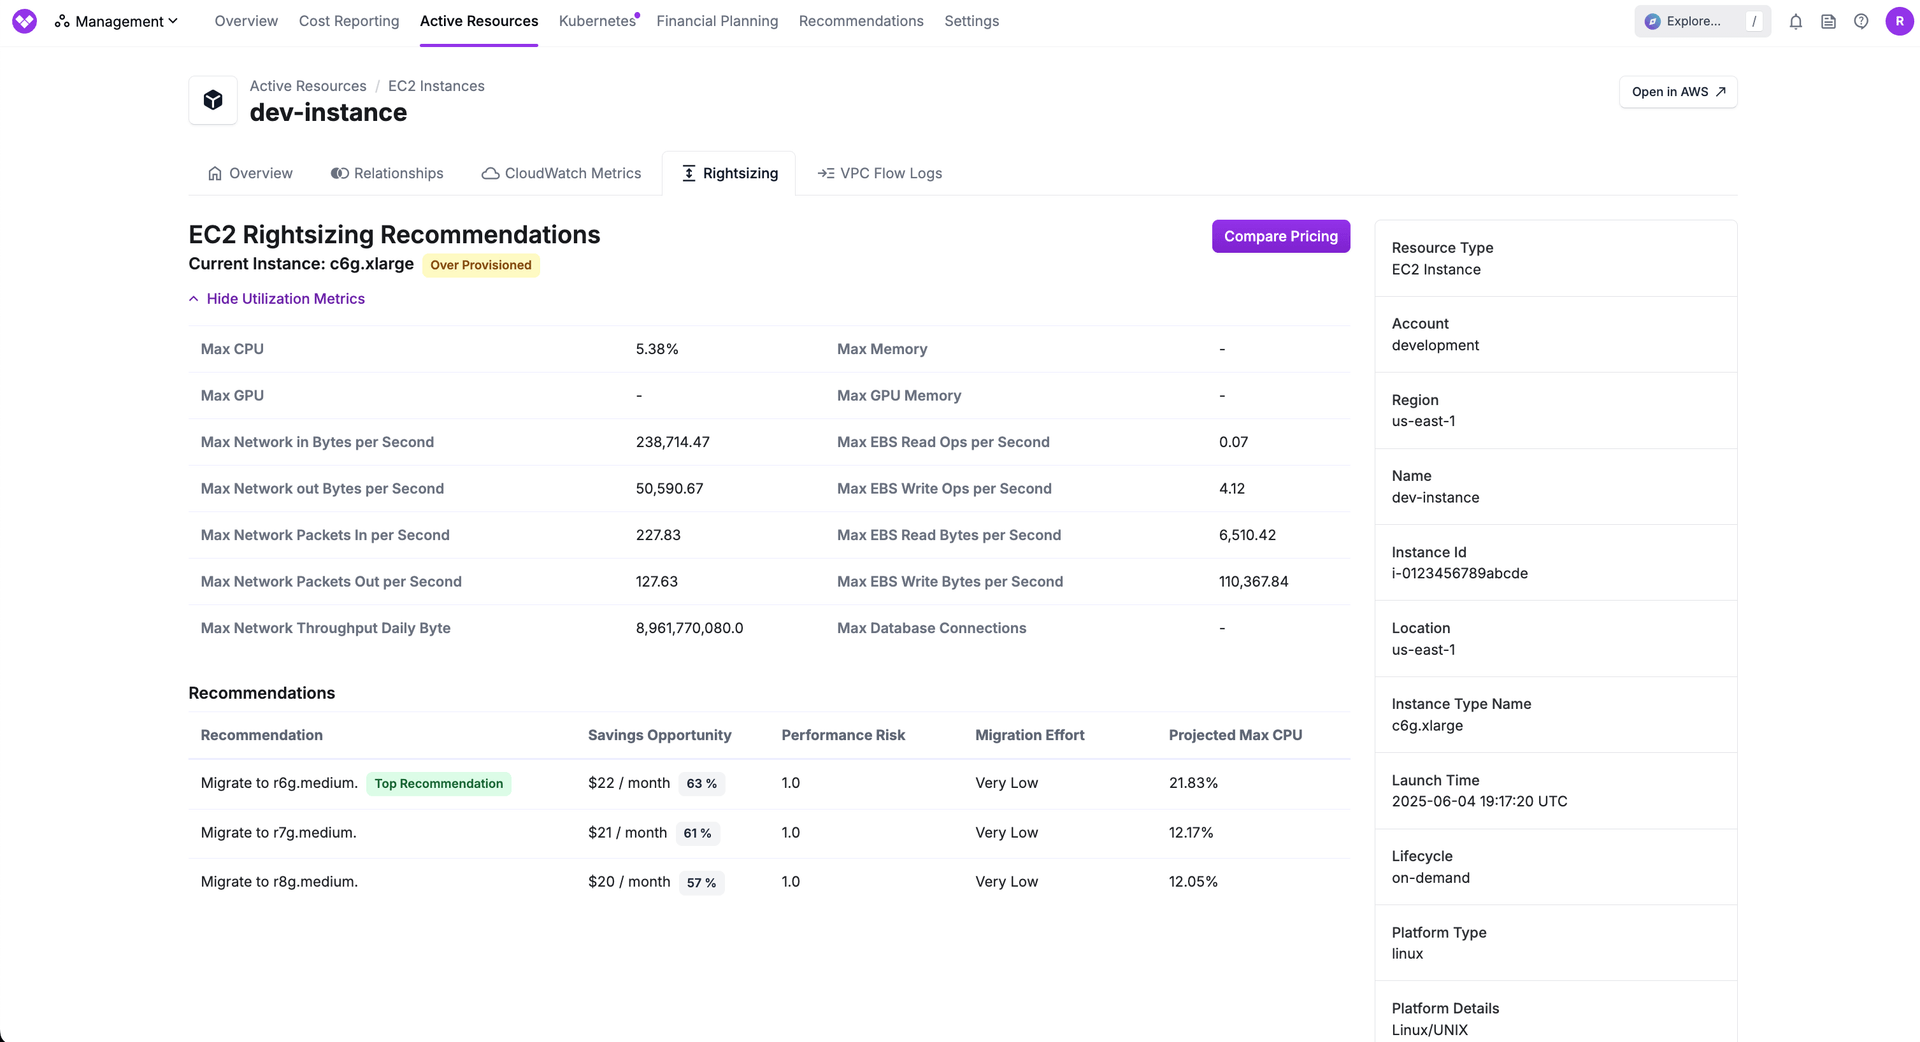Open the documentation page icon
1920x1042 pixels.
tap(1828, 21)
